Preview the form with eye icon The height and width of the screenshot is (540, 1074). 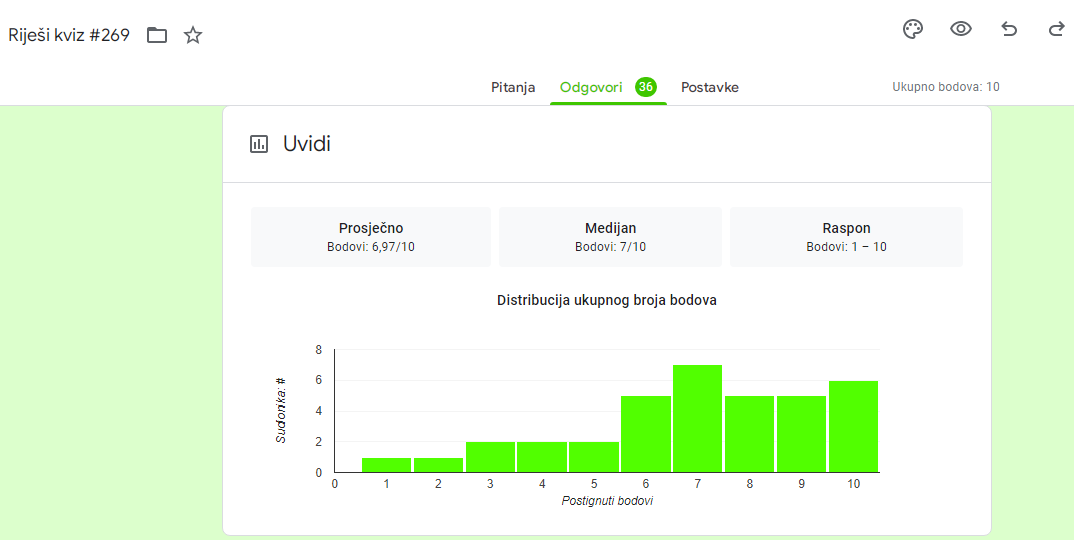pyautogui.click(x=961, y=29)
